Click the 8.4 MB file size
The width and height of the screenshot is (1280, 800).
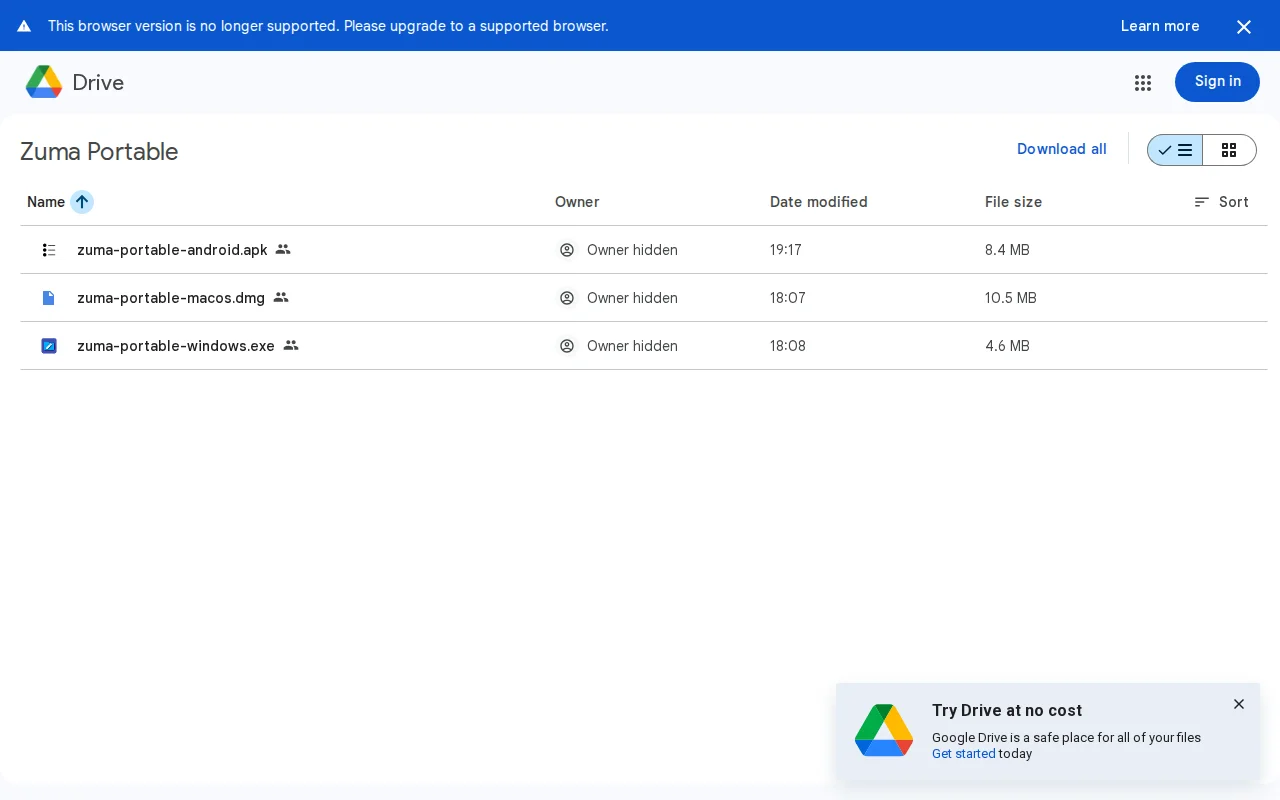point(1007,250)
